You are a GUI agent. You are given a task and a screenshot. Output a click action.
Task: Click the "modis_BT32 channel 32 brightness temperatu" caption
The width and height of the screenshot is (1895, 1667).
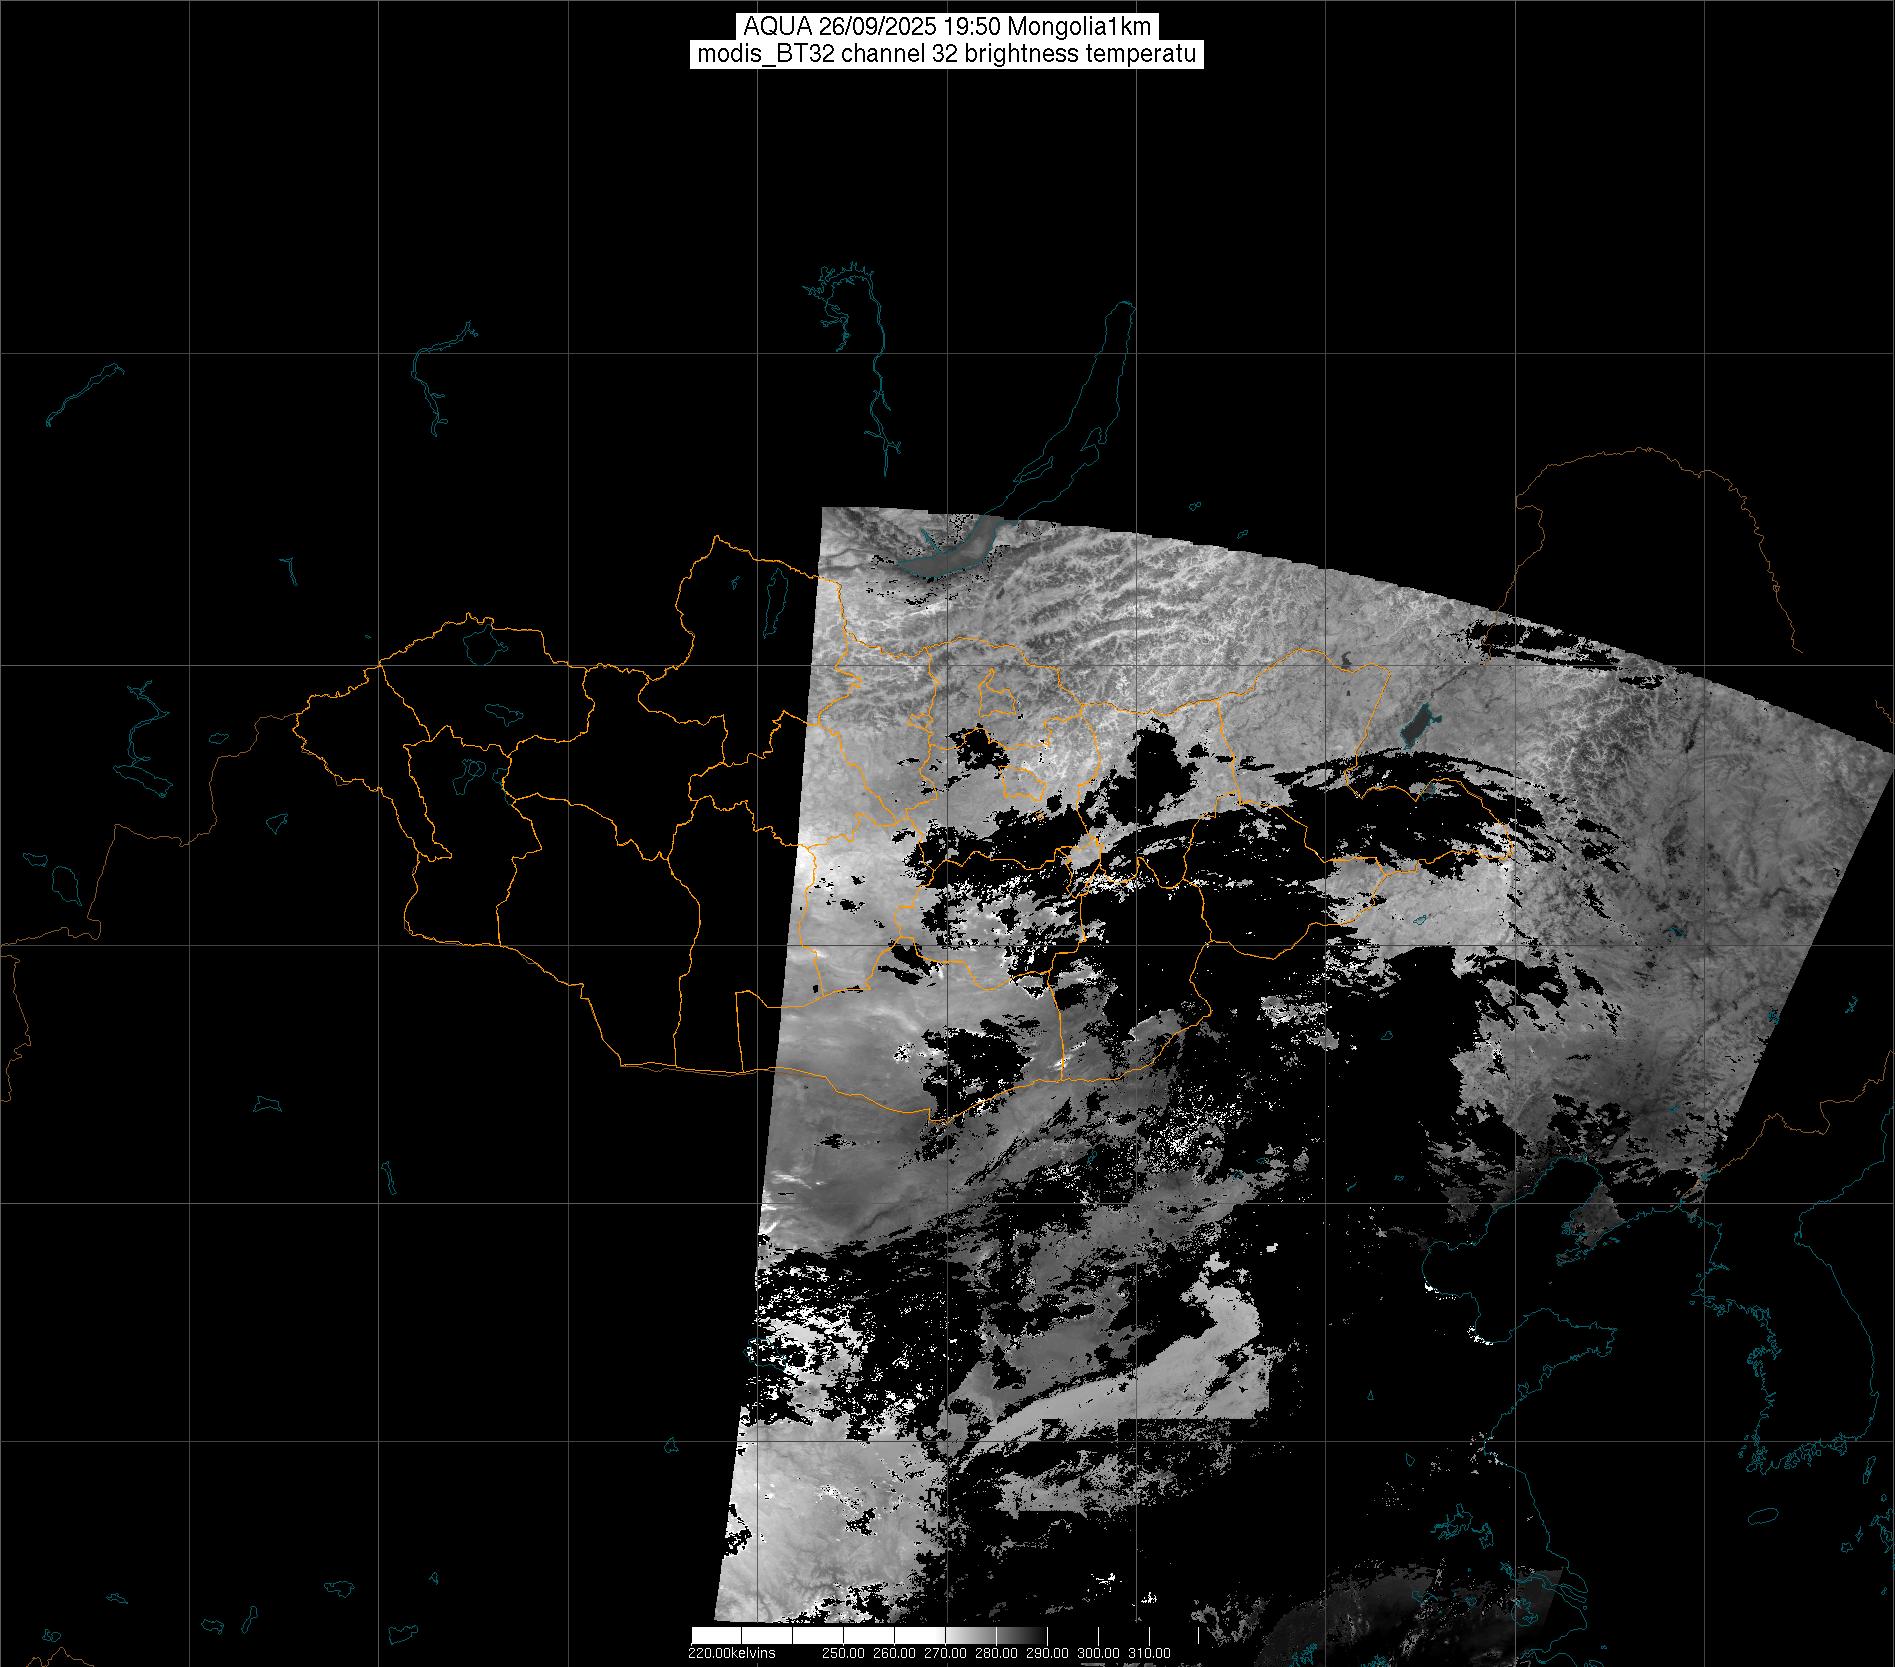coord(947,54)
